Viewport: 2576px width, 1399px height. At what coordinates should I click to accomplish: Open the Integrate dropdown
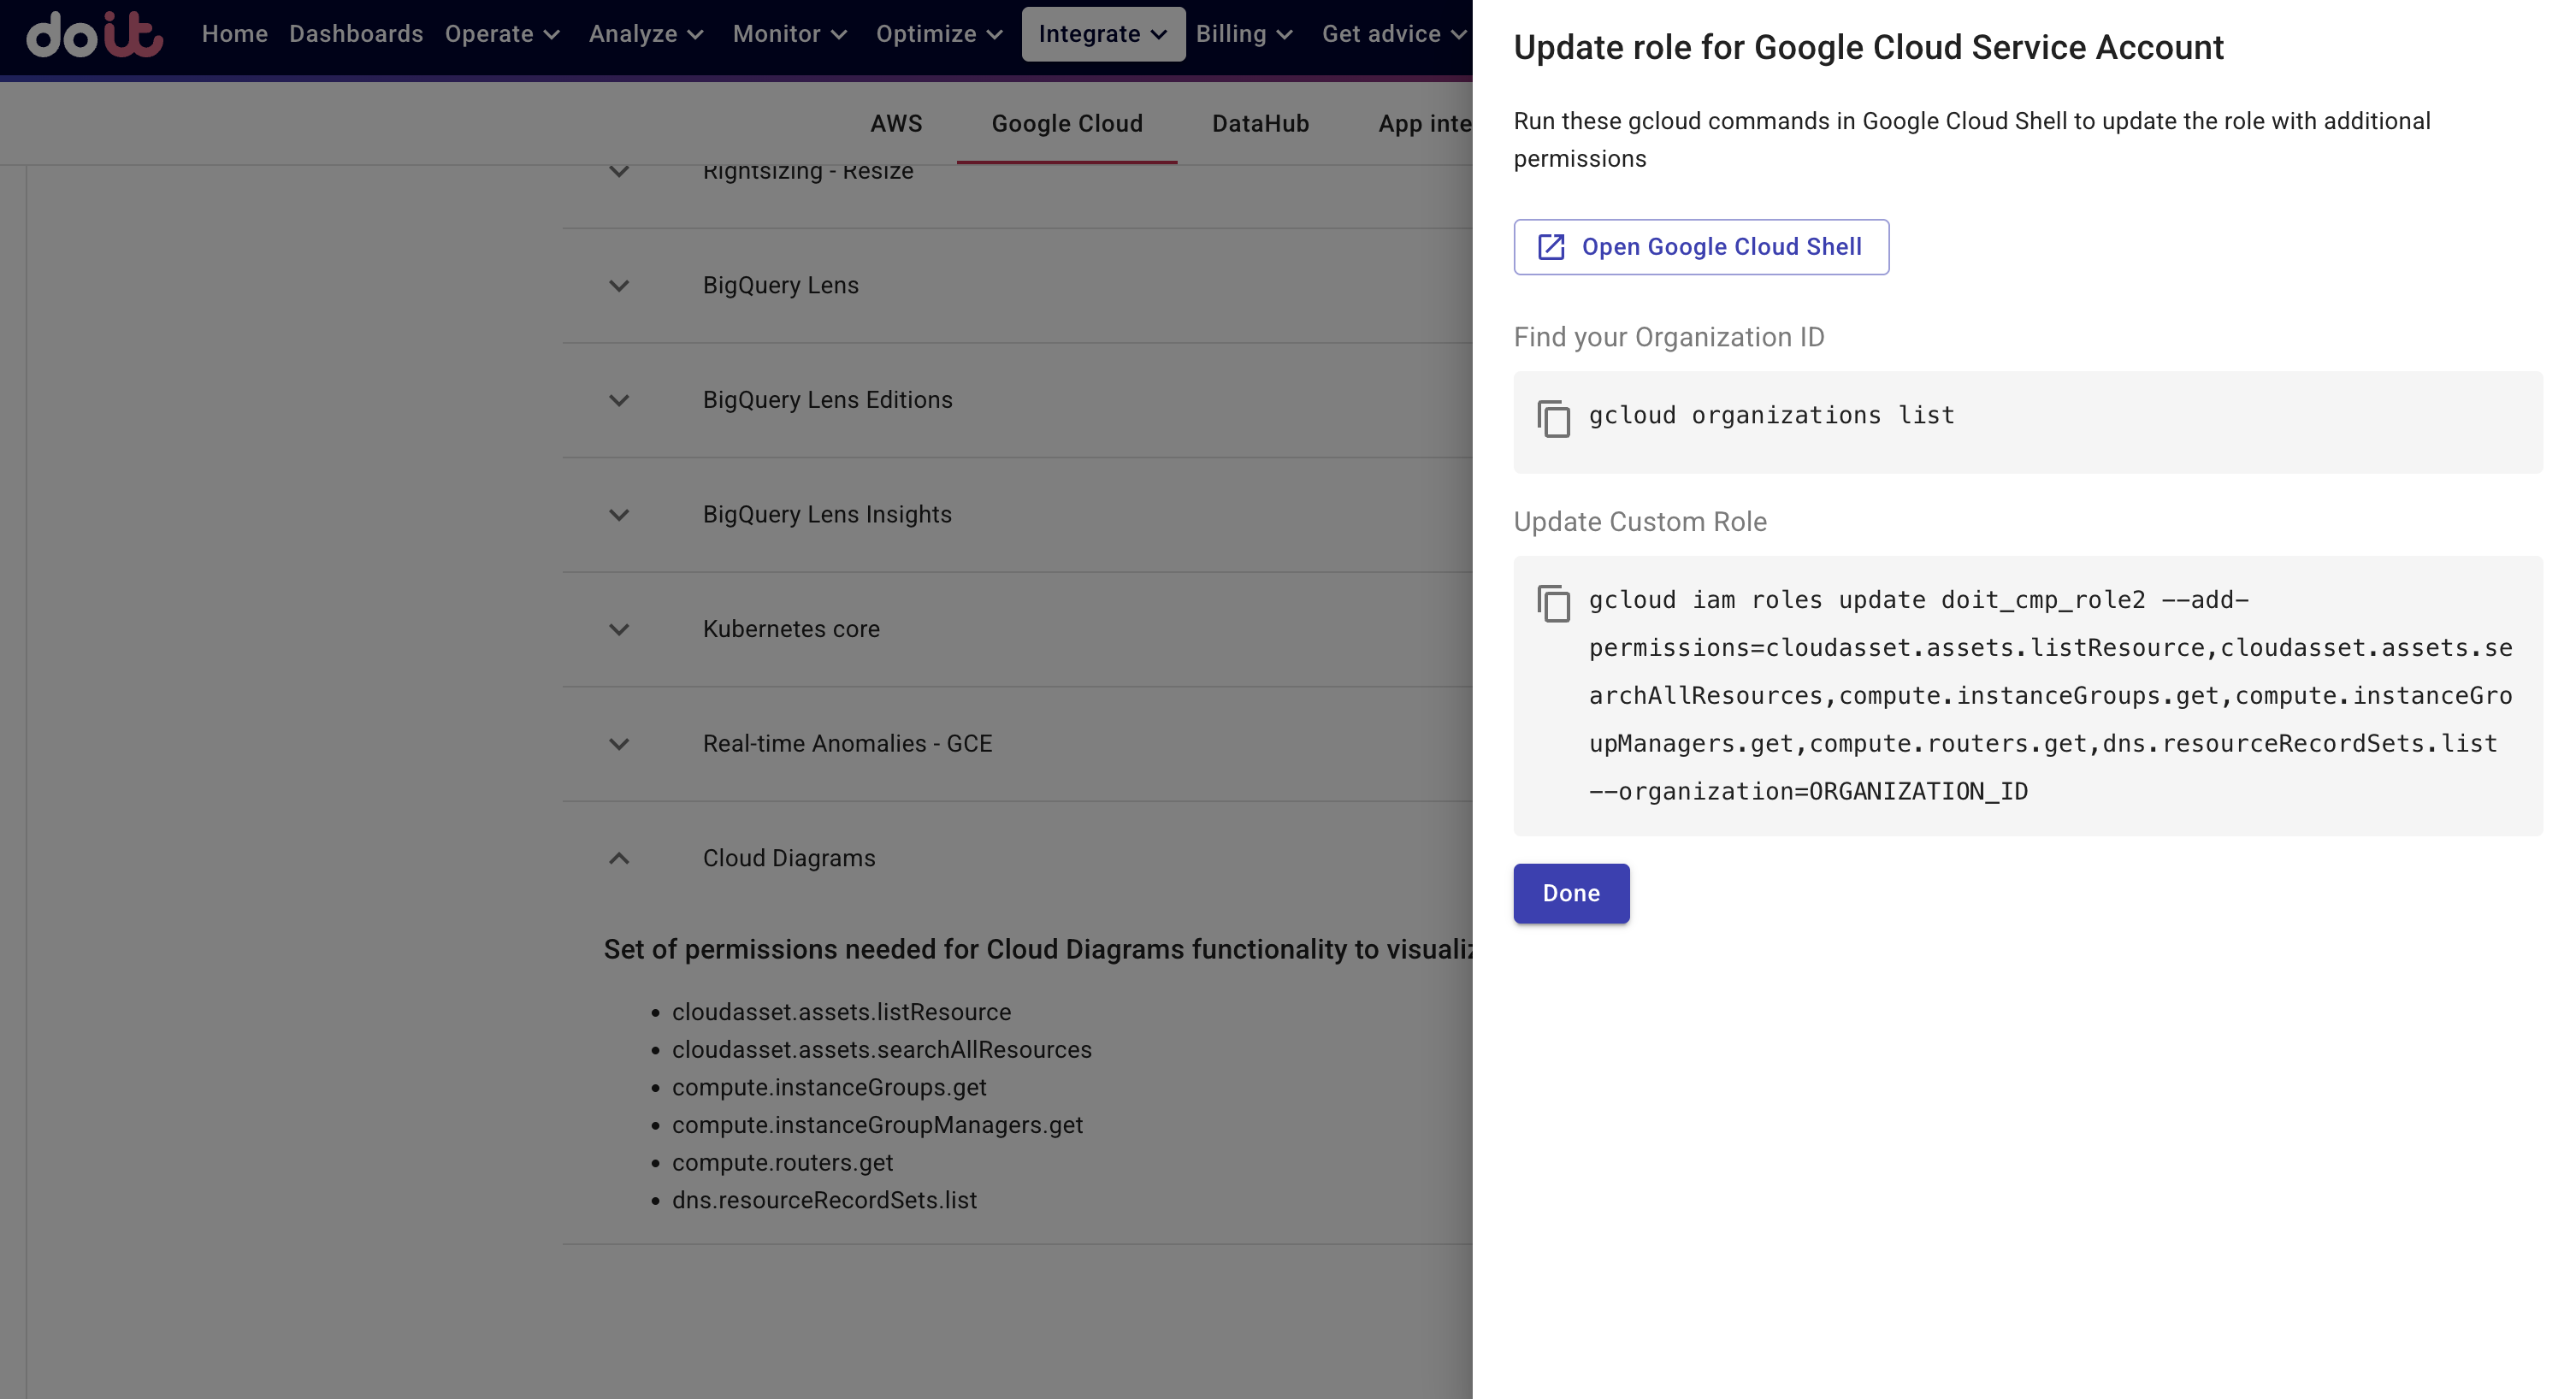(1102, 34)
